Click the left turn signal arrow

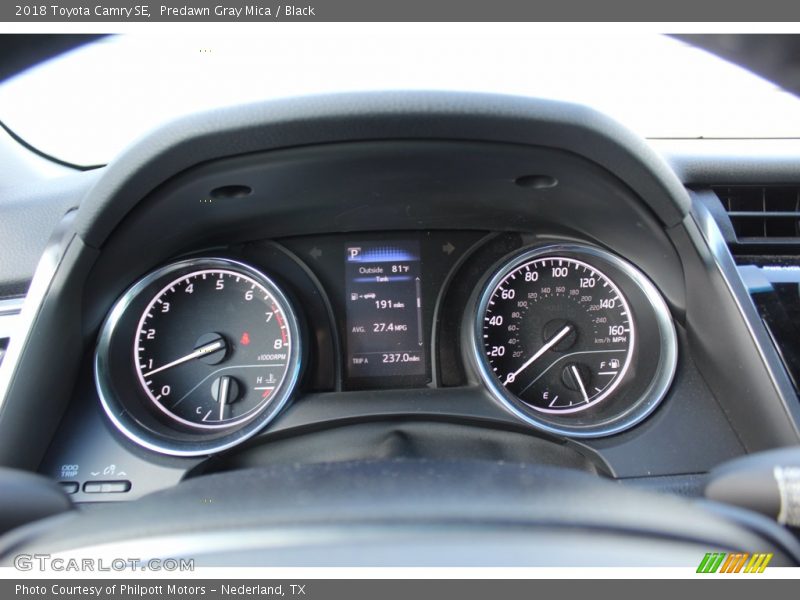point(315,252)
